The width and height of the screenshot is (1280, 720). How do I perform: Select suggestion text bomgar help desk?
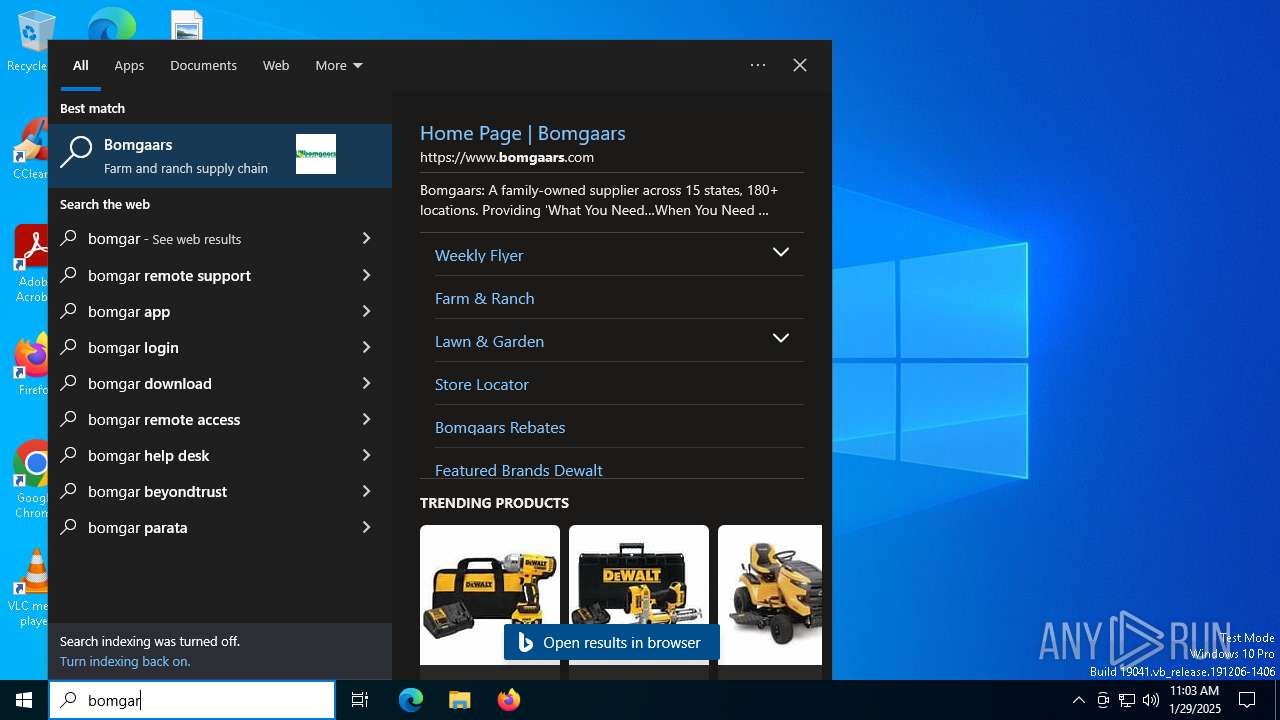coord(149,455)
